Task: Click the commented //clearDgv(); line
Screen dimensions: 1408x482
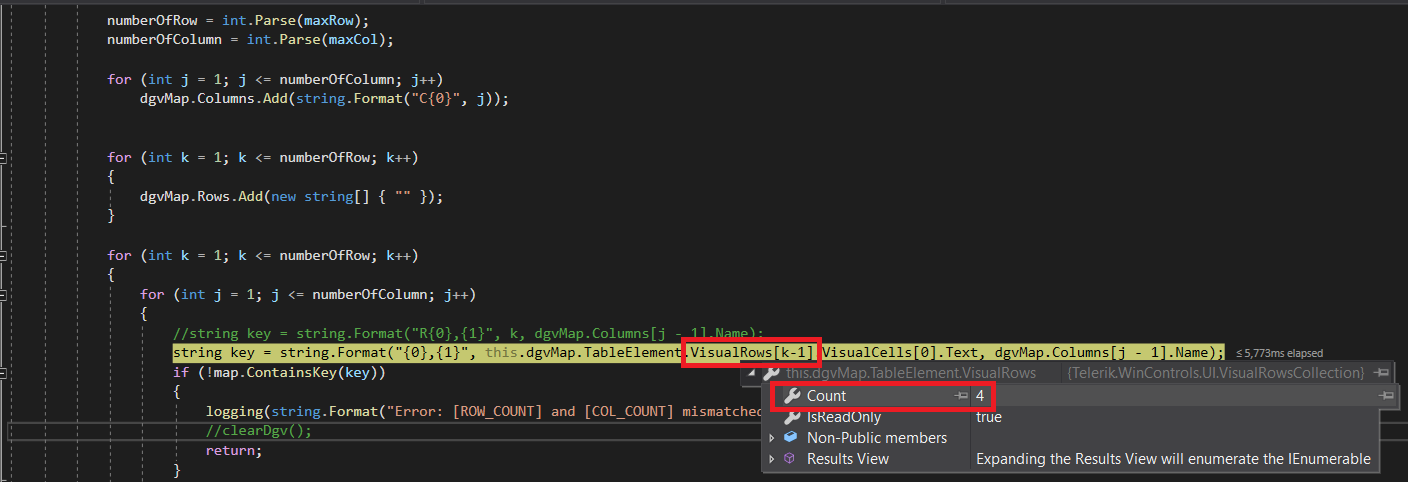Action: 258,431
